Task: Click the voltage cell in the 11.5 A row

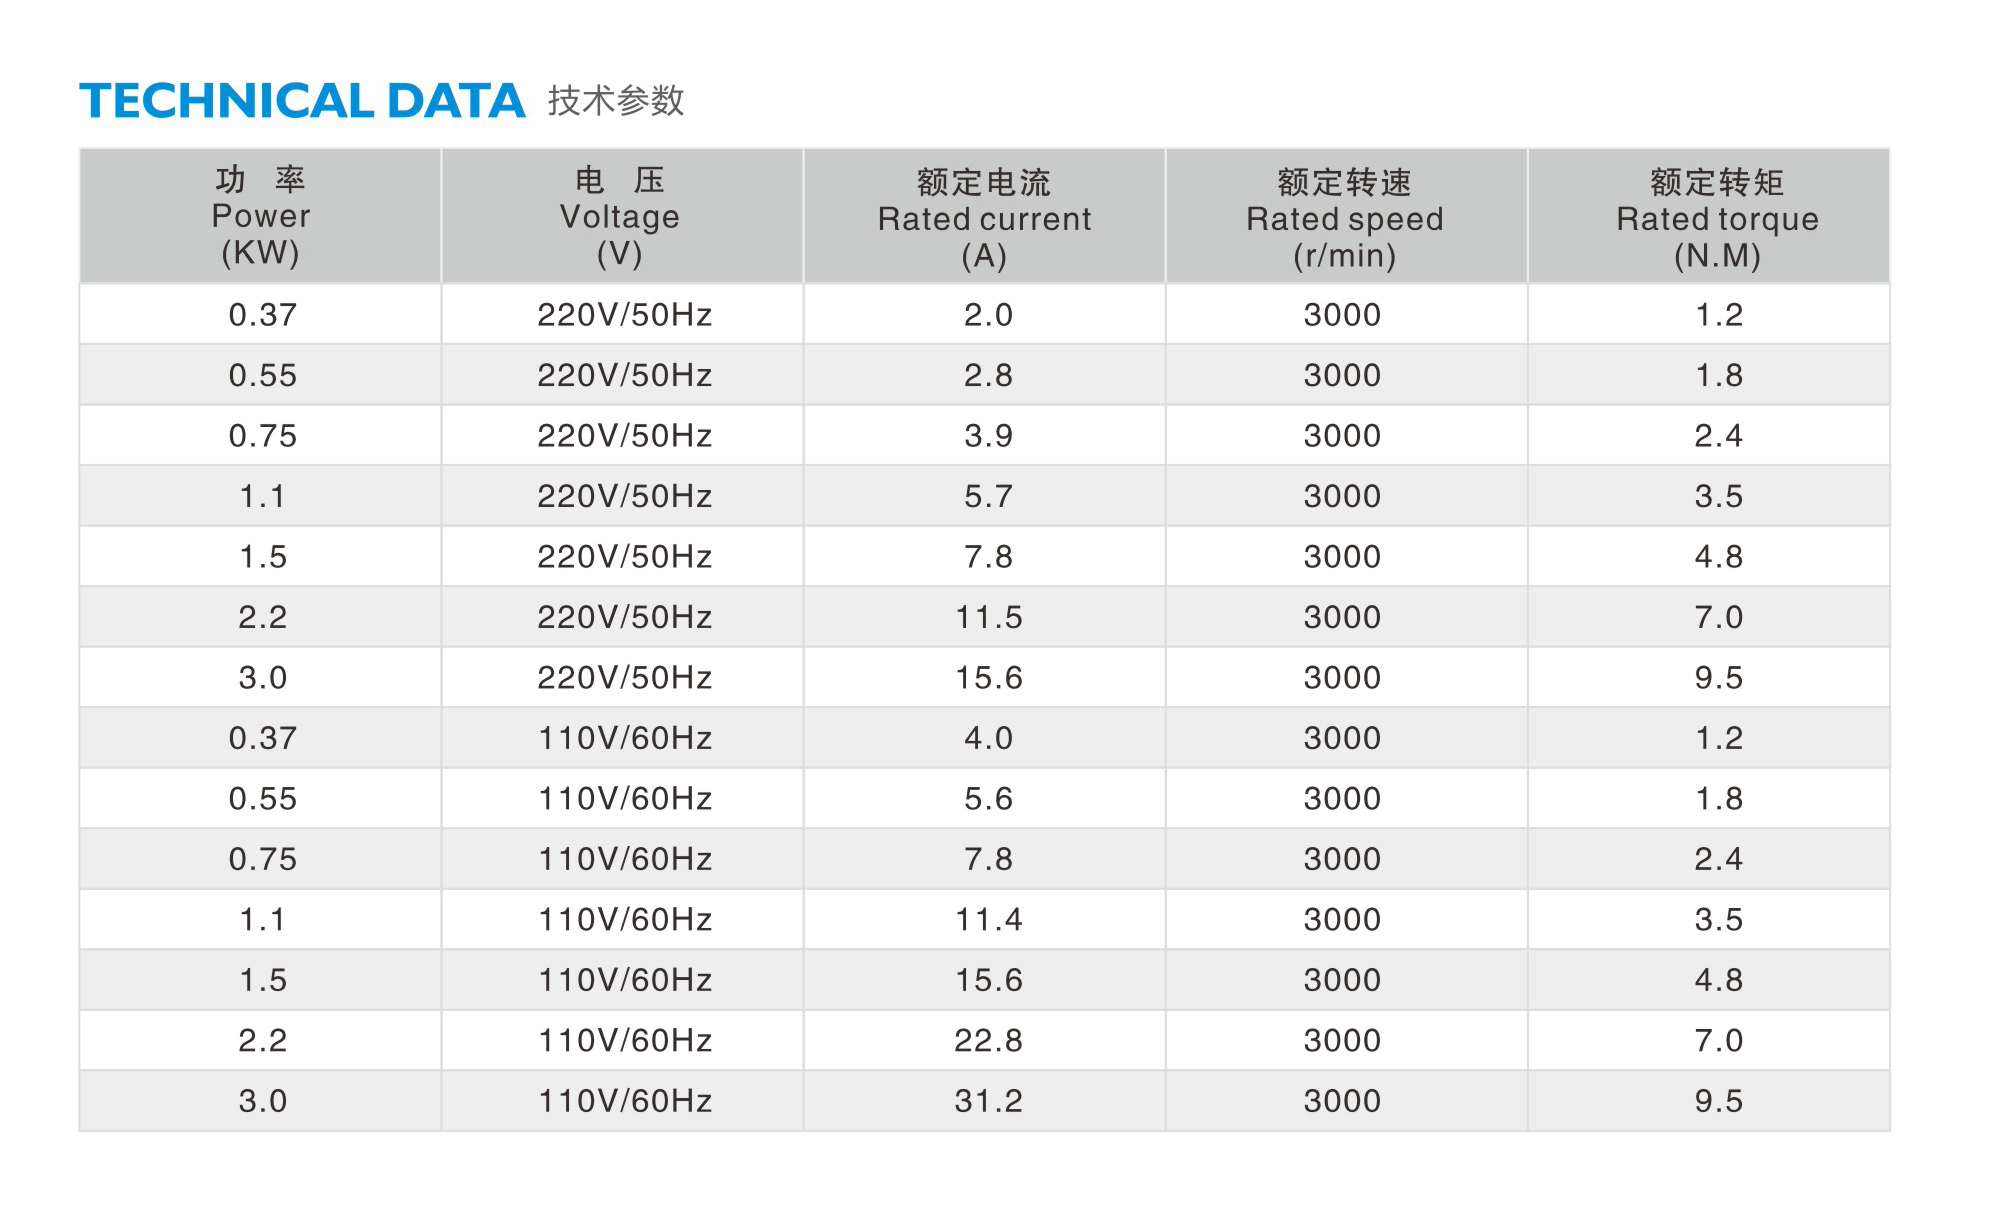Action: click(x=622, y=617)
